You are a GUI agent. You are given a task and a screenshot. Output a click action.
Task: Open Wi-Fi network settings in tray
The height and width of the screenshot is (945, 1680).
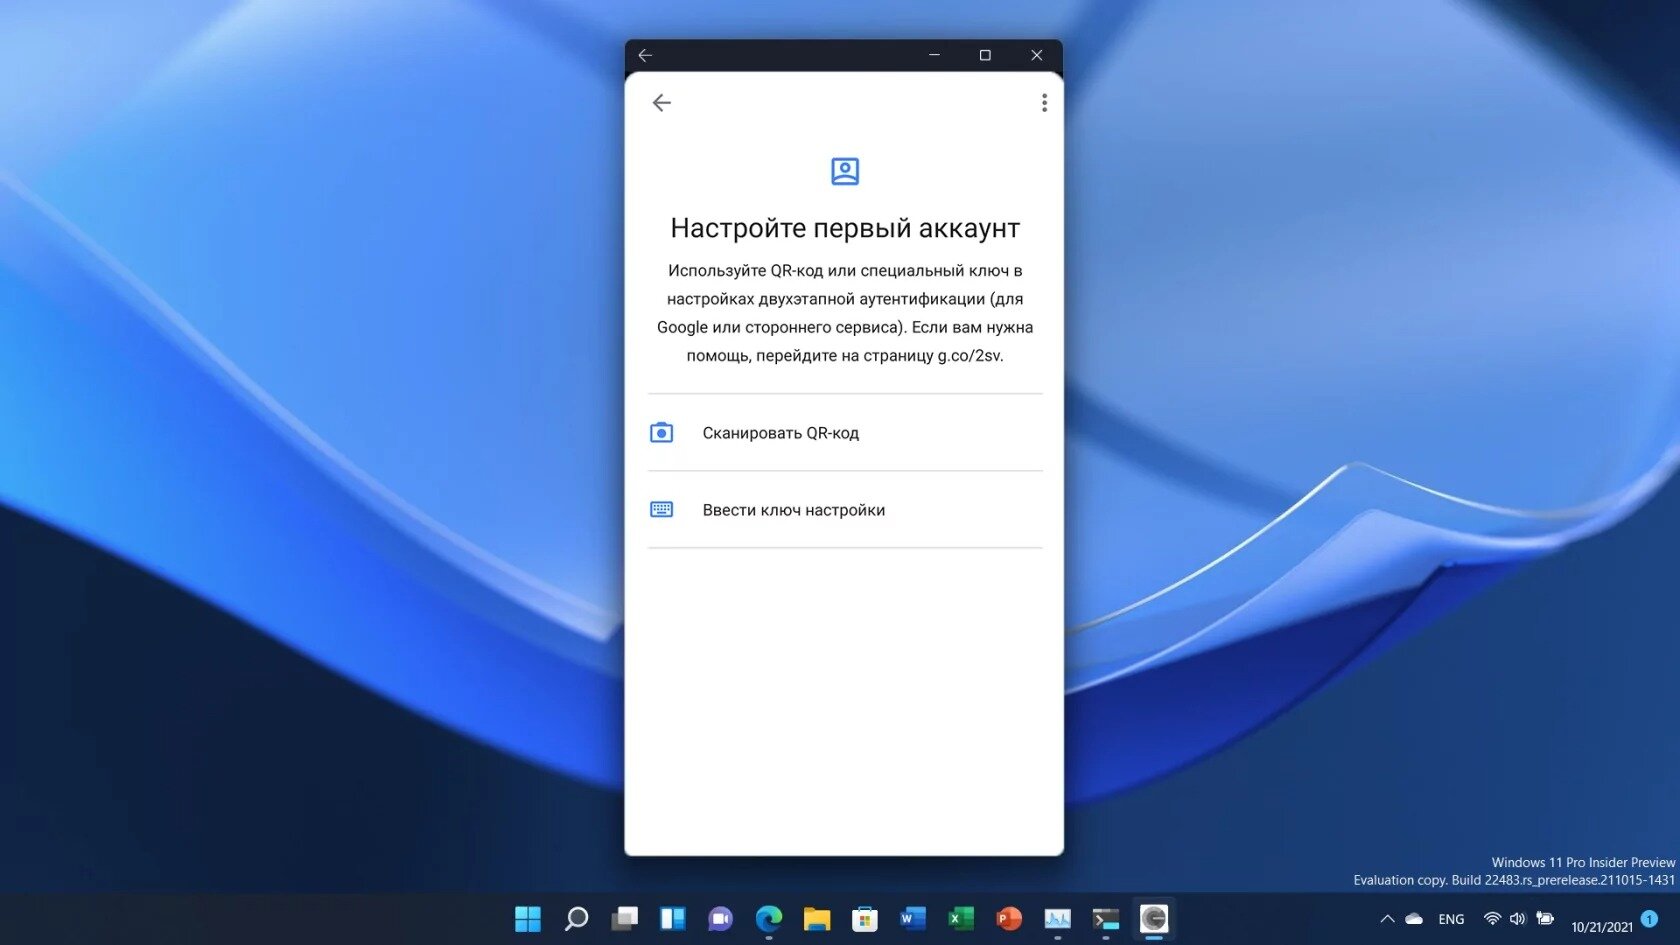coord(1492,919)
